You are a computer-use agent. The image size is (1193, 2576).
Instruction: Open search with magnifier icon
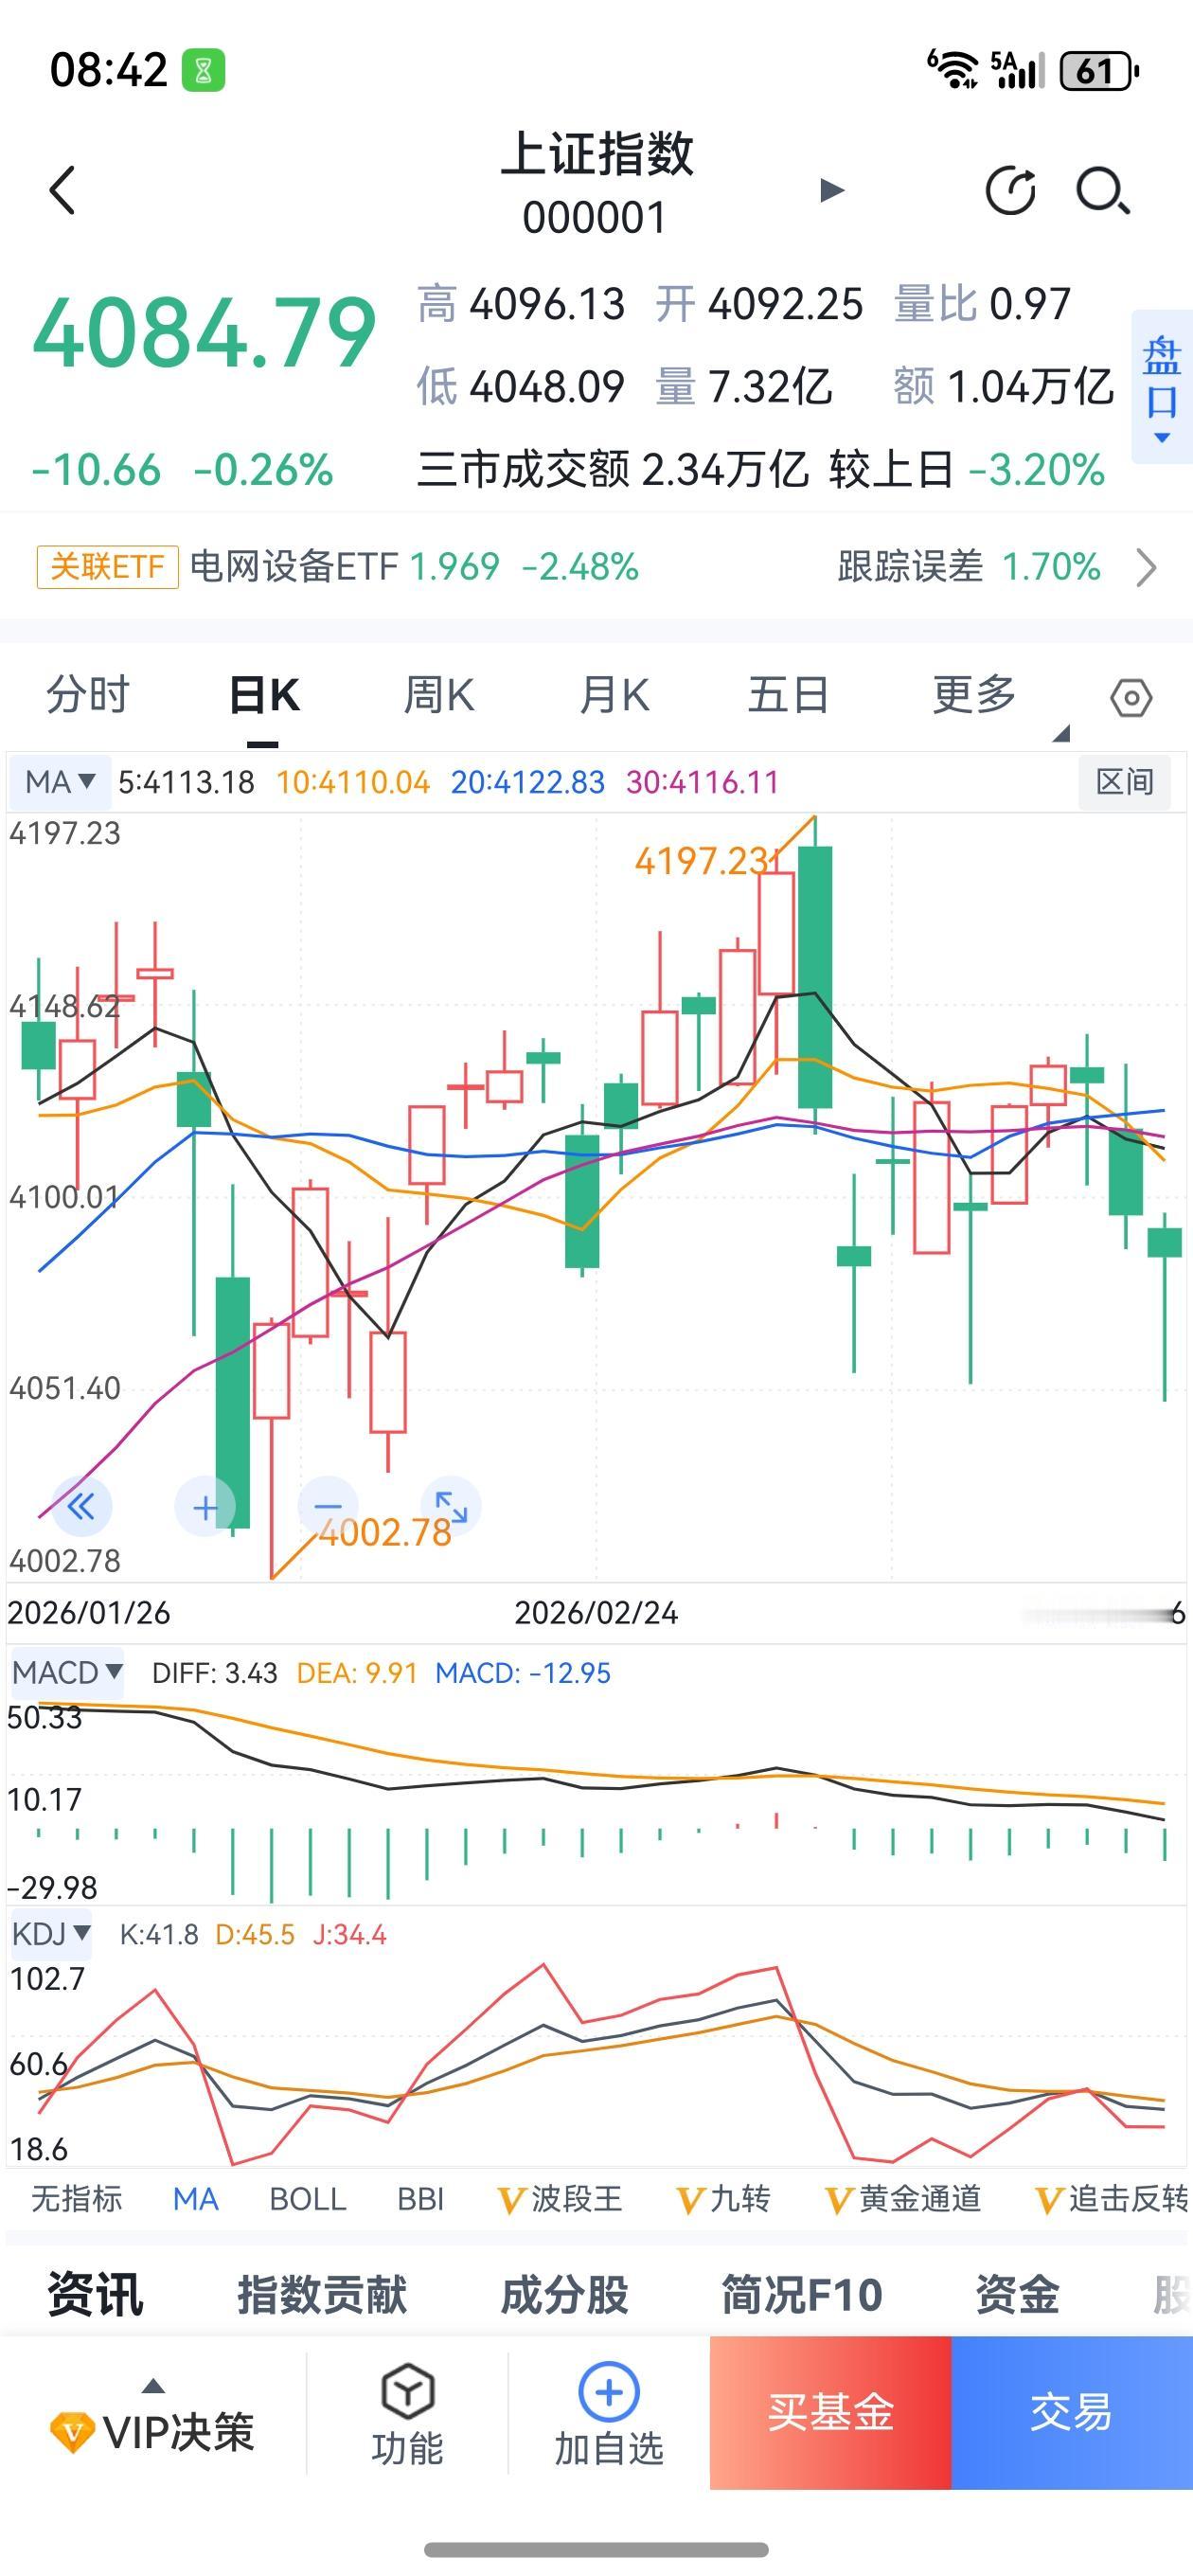(x=1103, y=190)
